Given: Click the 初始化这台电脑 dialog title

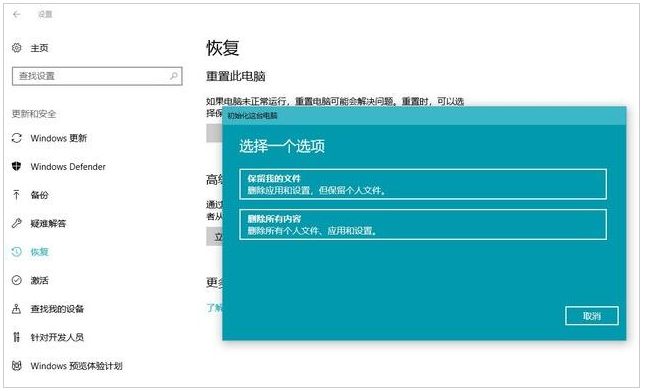Looking at the screenshot, I should [252, 116].
